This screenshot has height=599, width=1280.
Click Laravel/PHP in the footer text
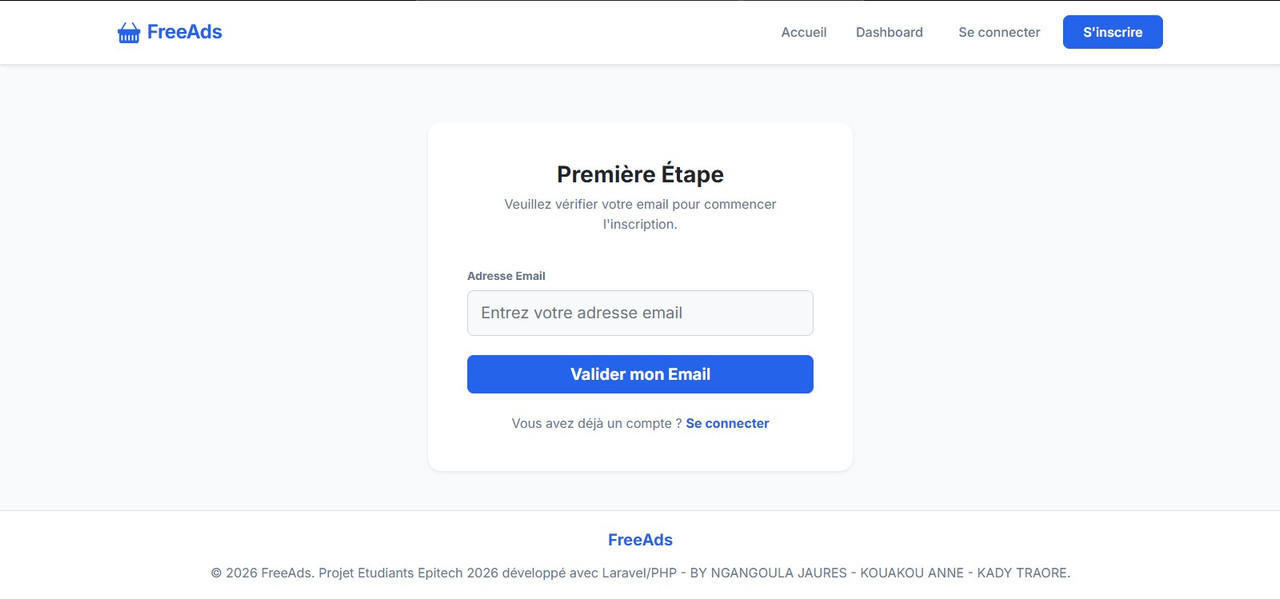pos(631,573)
